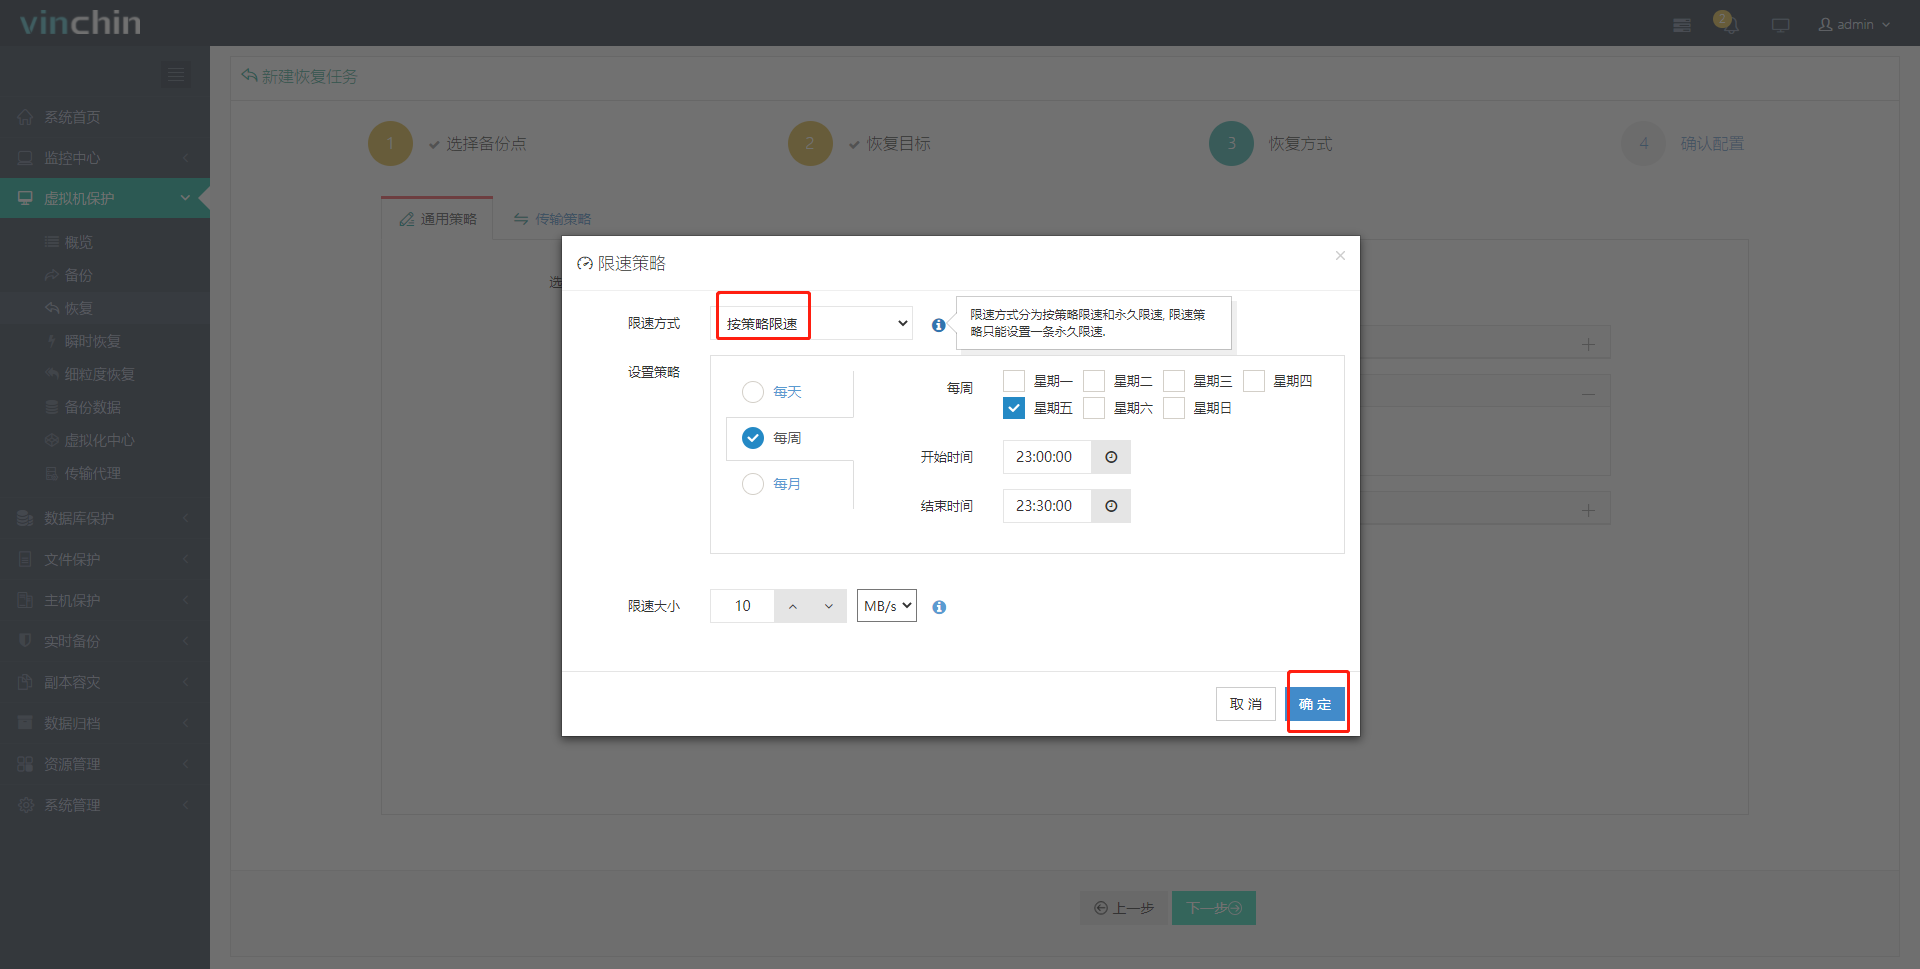Switch to the 传输策略 tab
This screenshot has height=969, width=1920.
pyautogui.click(x=551, y=218)
